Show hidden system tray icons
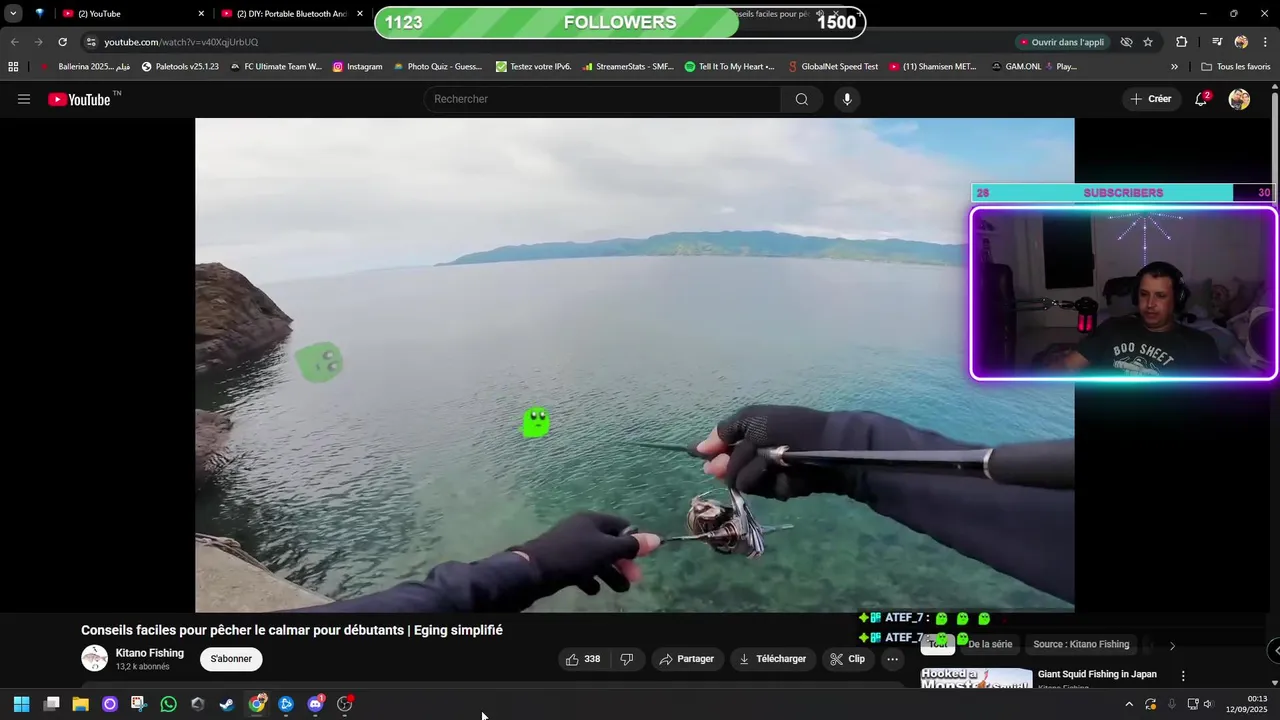The width and height of the screenshot is (1280, 720). tap(1129, 704)
